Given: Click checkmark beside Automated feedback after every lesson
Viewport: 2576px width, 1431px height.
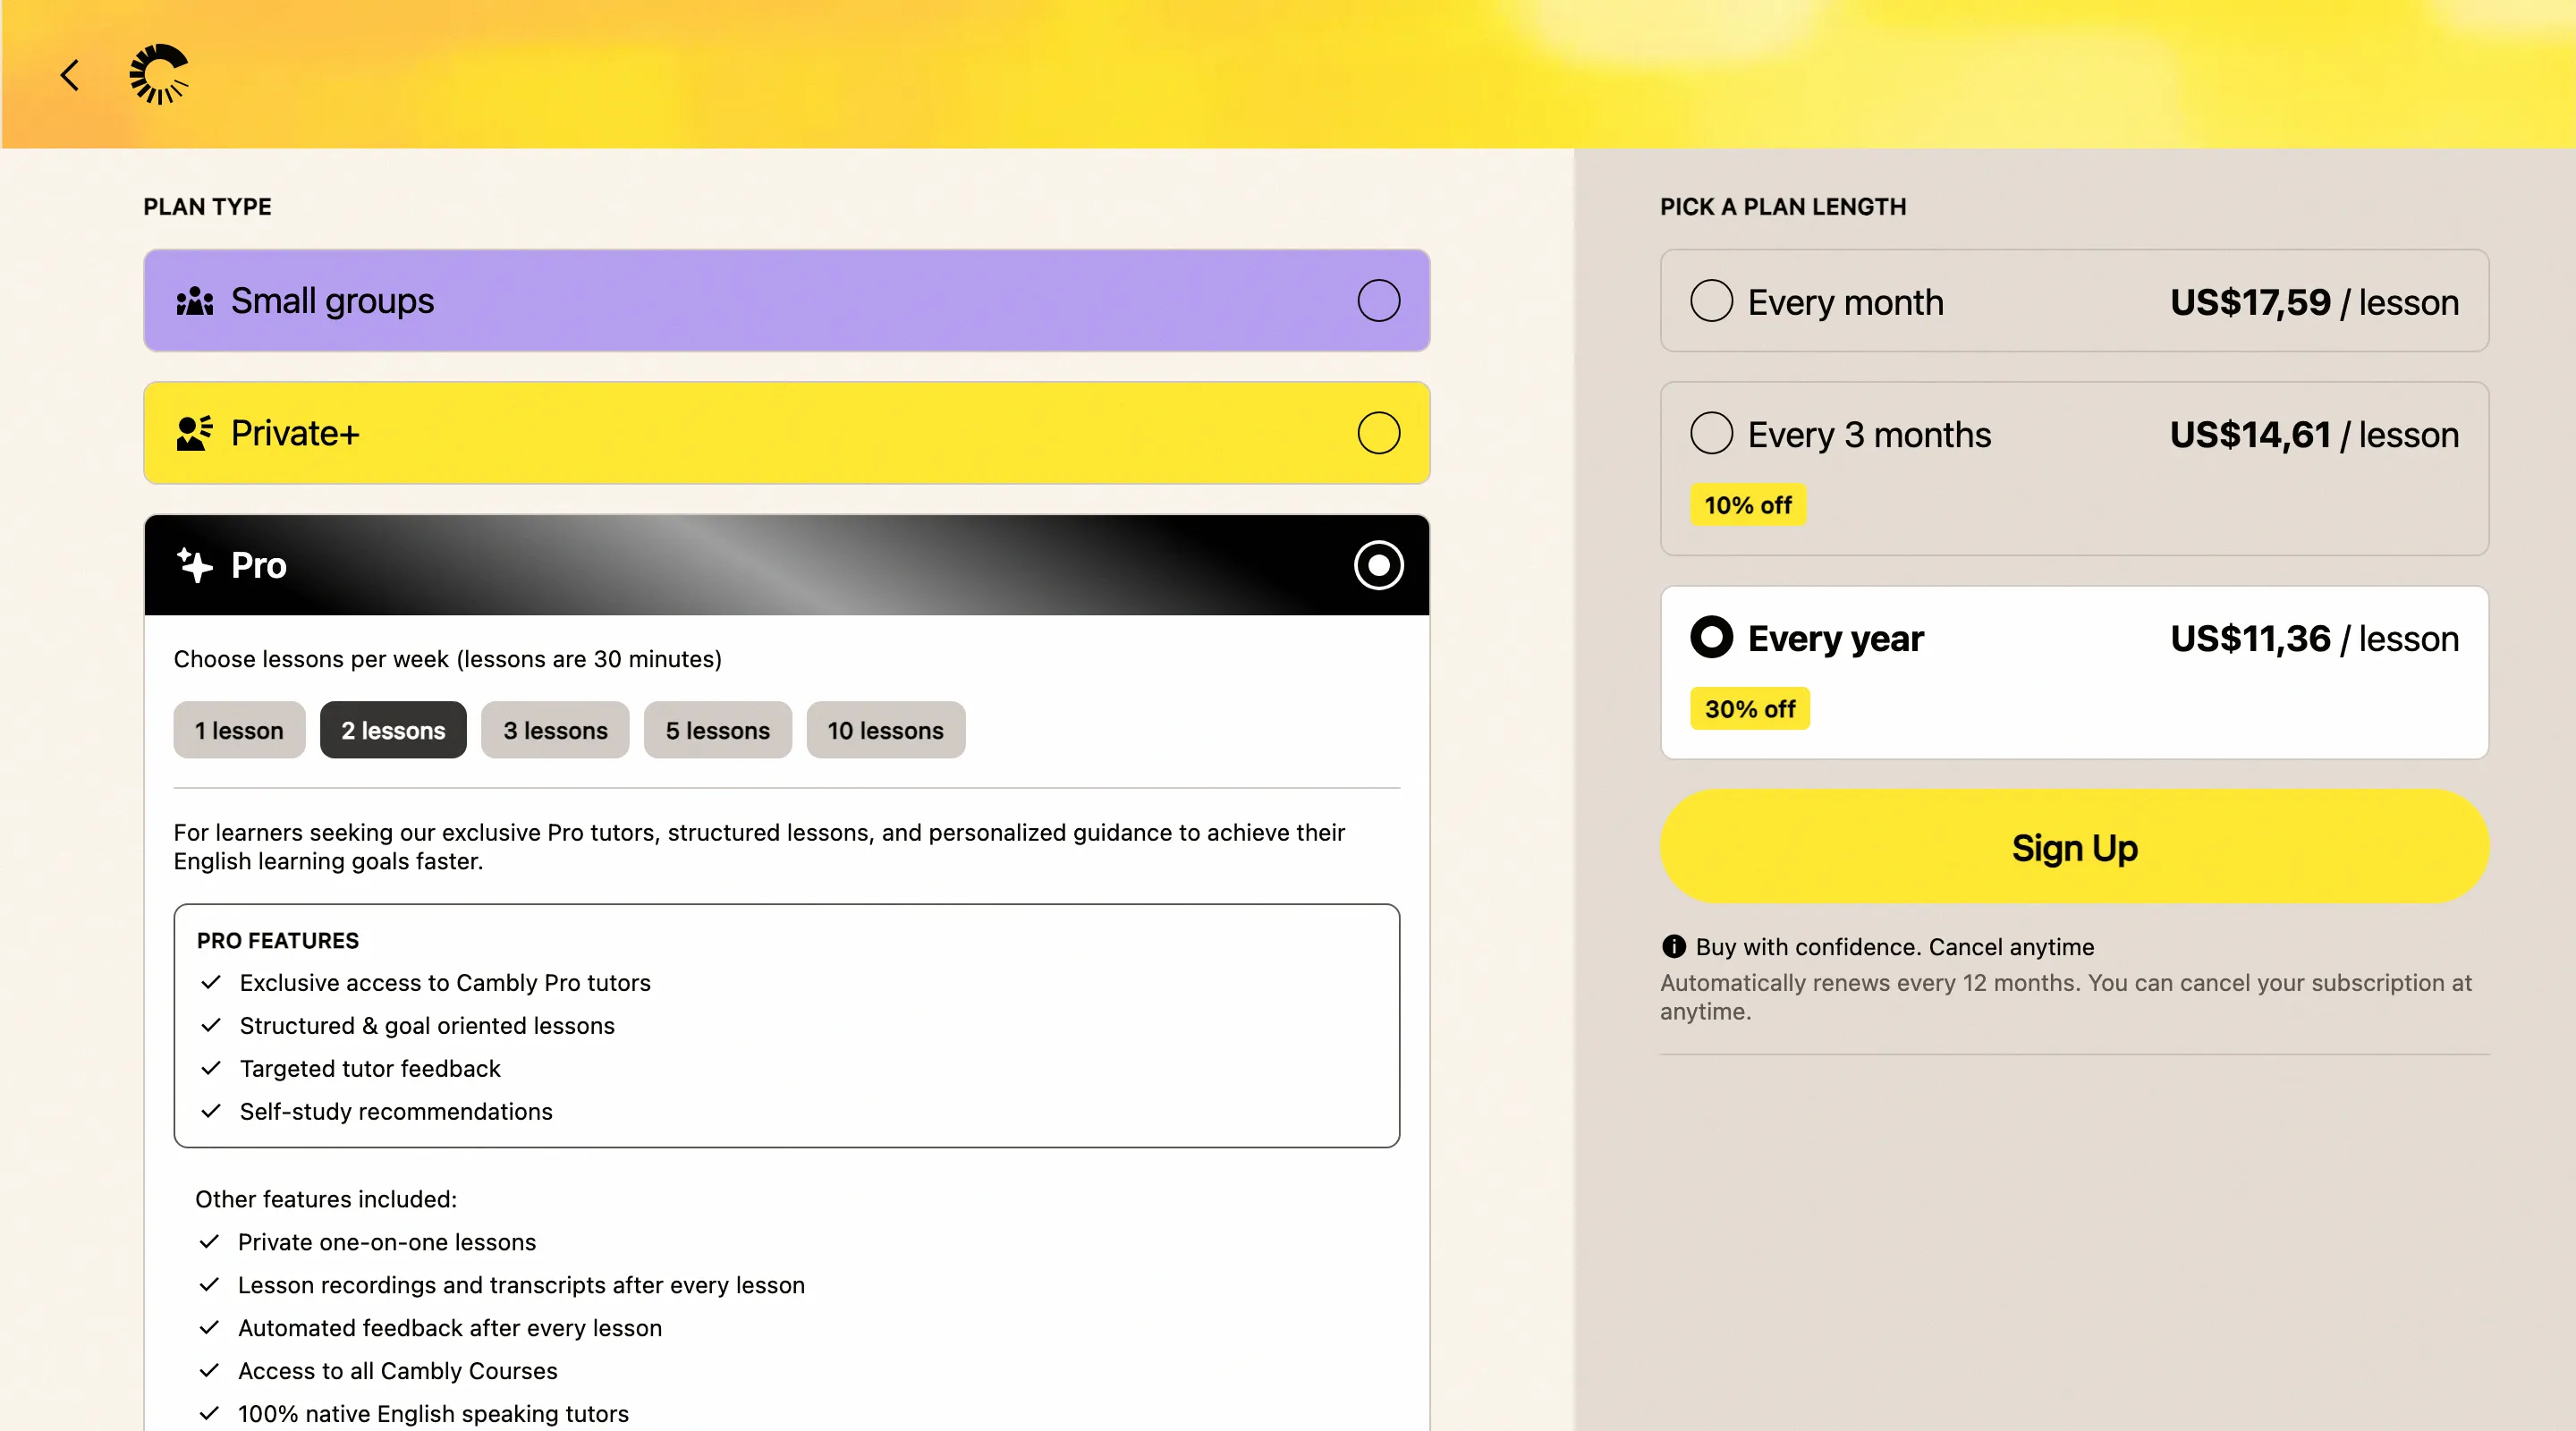Looking at the screenshot, I should [x=208, y=1327].
